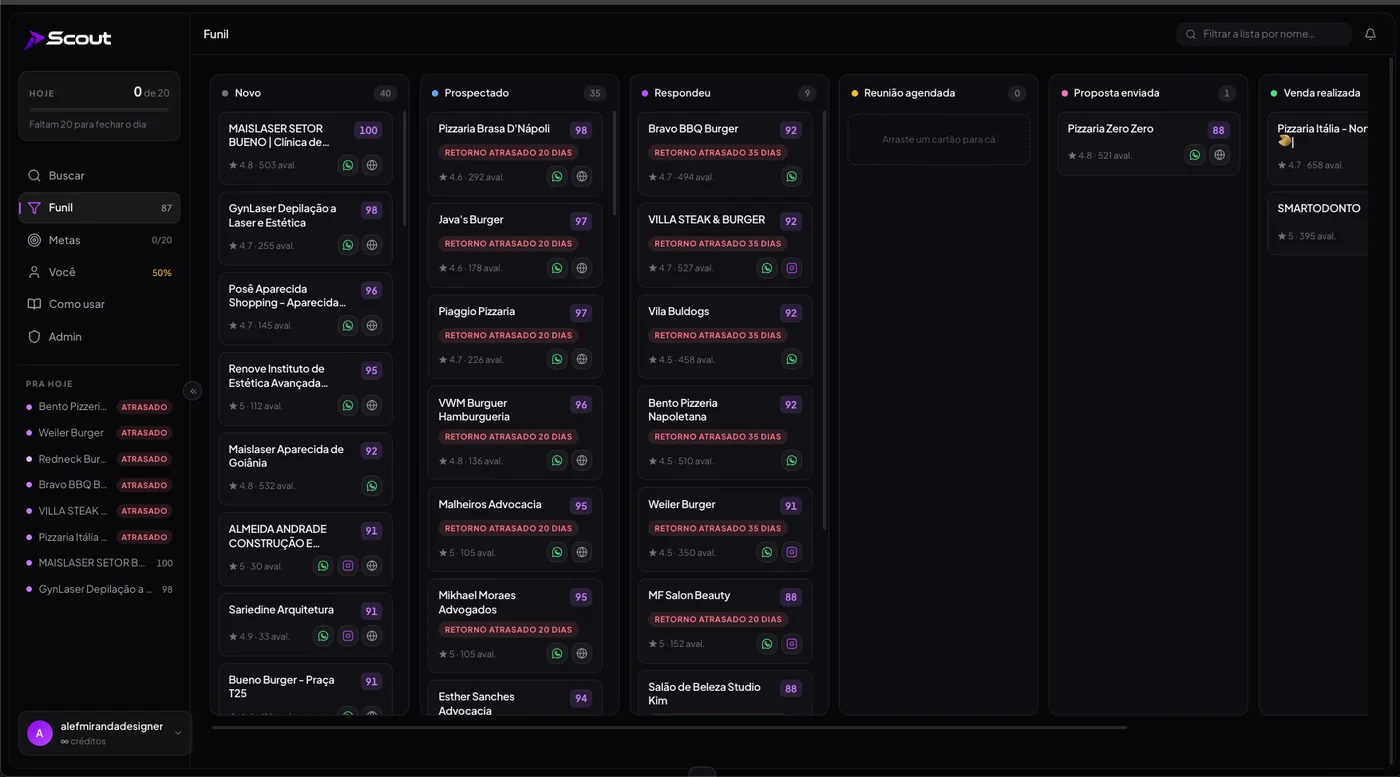Expand the bottom panel handle
Image resolution: width=1400 pixels, height=777 pixels.
[702, 771]
